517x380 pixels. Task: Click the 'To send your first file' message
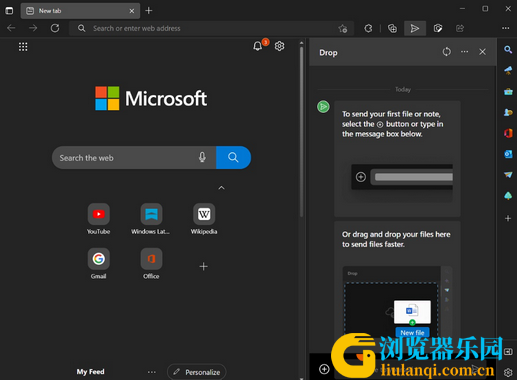(x=392, y=124)
